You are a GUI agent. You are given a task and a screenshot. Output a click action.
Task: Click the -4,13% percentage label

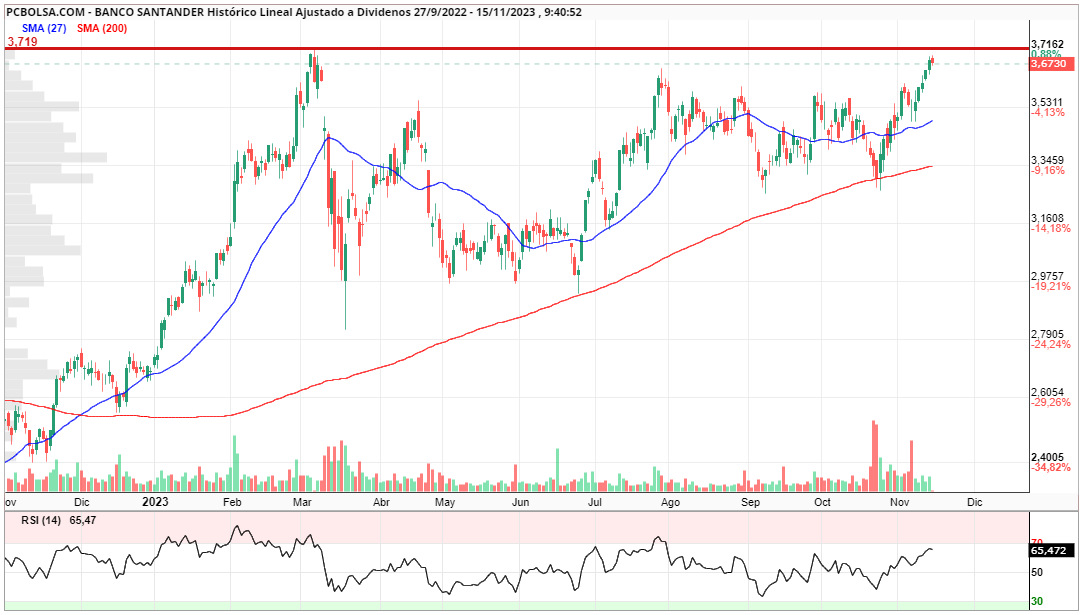(x=1048, y=112)
